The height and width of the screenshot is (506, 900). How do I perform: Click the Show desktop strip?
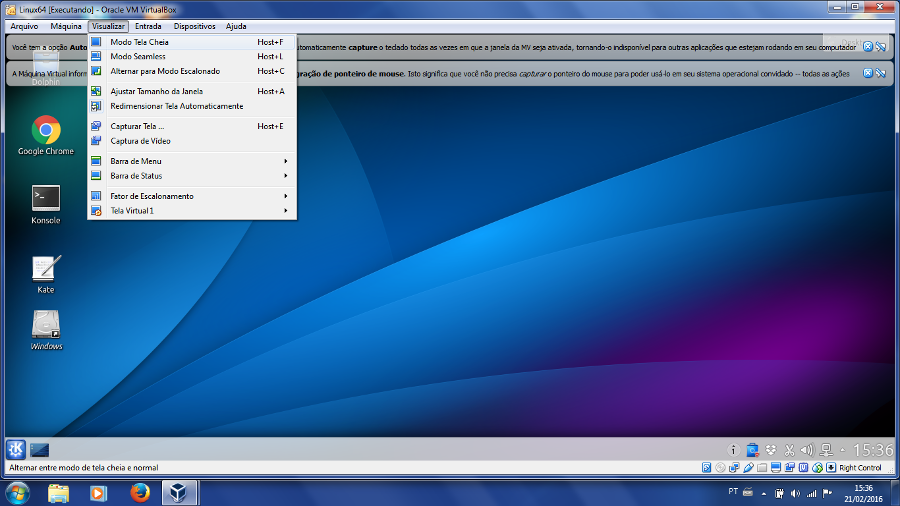tap(896, 493)
